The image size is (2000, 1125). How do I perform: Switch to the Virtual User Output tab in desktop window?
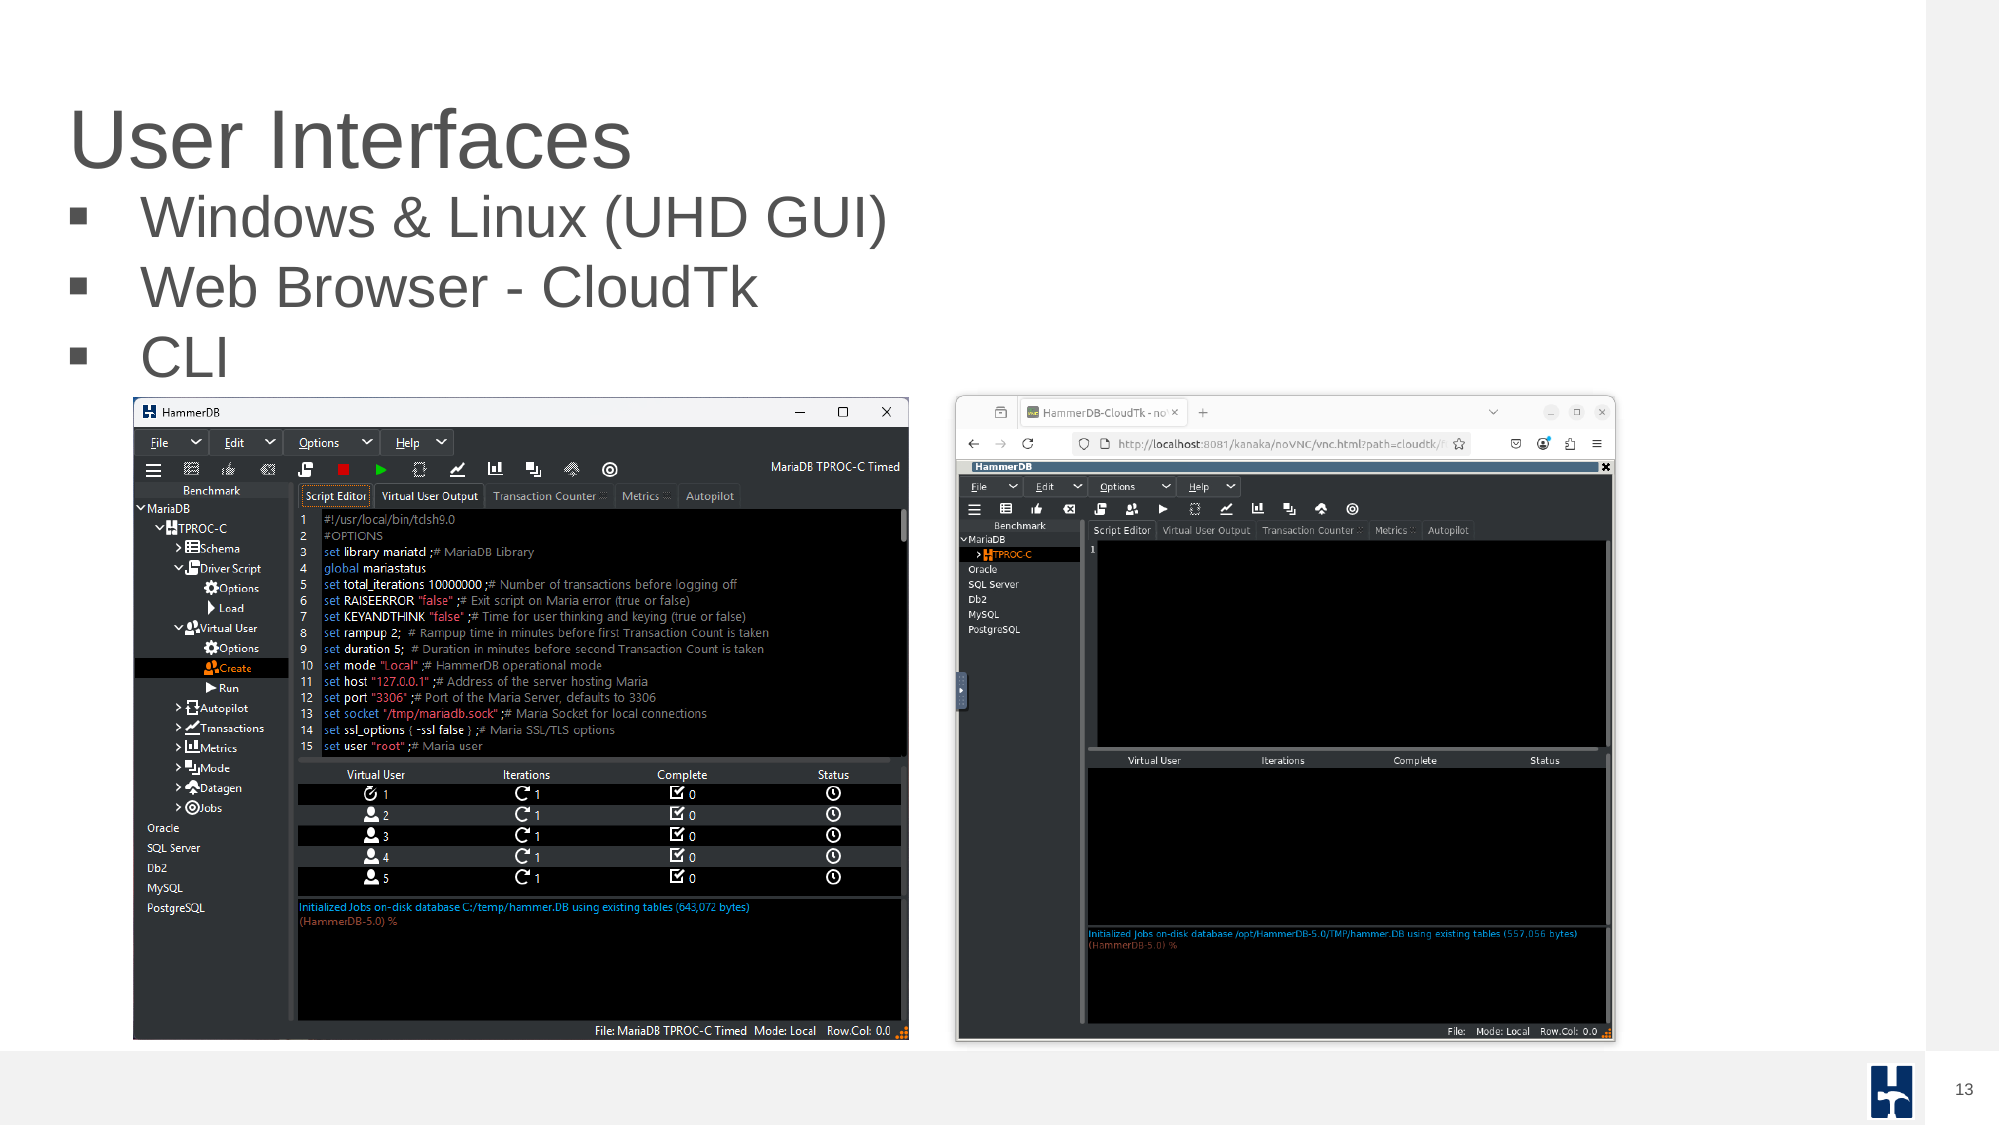(x=430, y=496)
